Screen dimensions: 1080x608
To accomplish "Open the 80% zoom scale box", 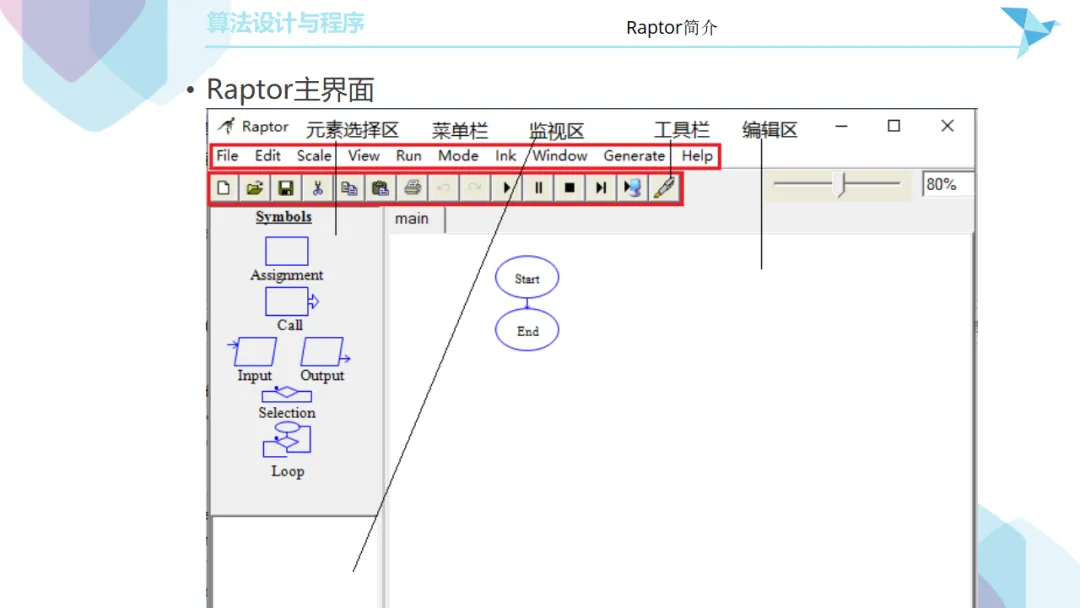I will 948,185.
